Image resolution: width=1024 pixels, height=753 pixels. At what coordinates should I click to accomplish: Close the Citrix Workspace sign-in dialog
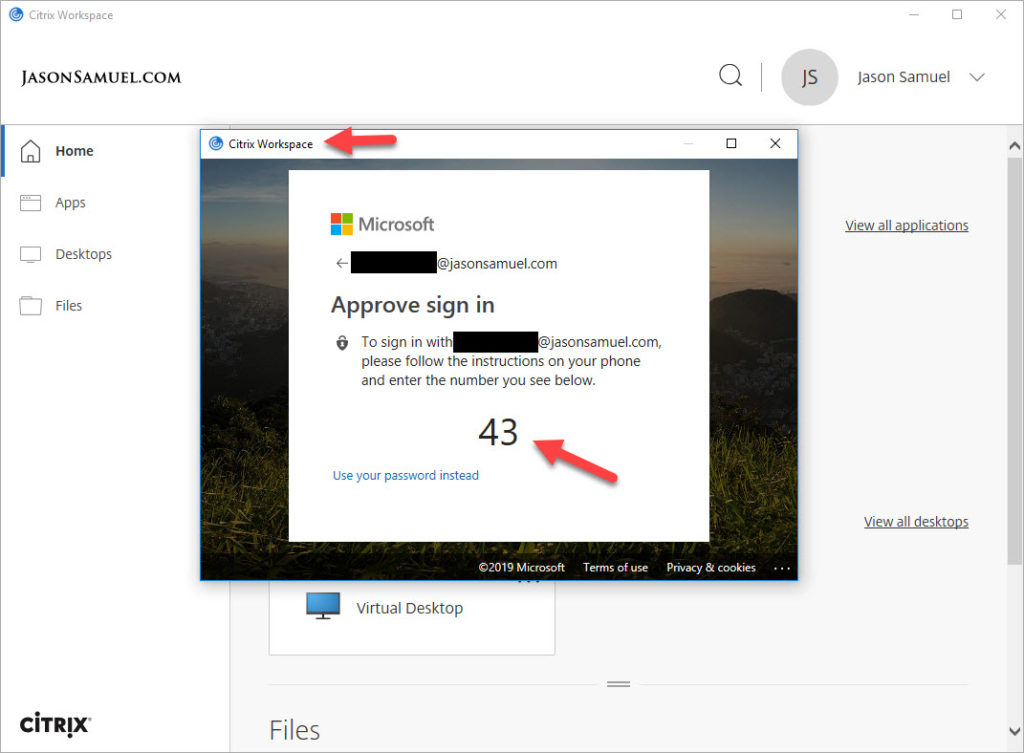point(775,144)
